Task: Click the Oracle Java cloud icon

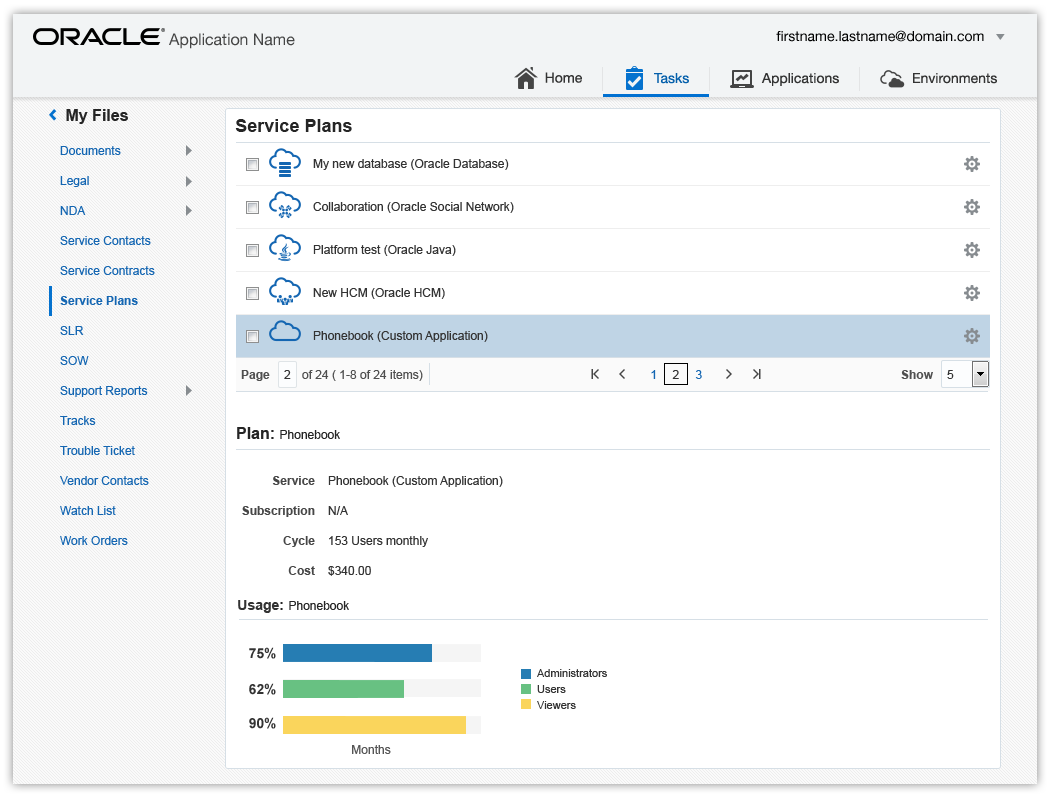Action: (x=285, y=248)
